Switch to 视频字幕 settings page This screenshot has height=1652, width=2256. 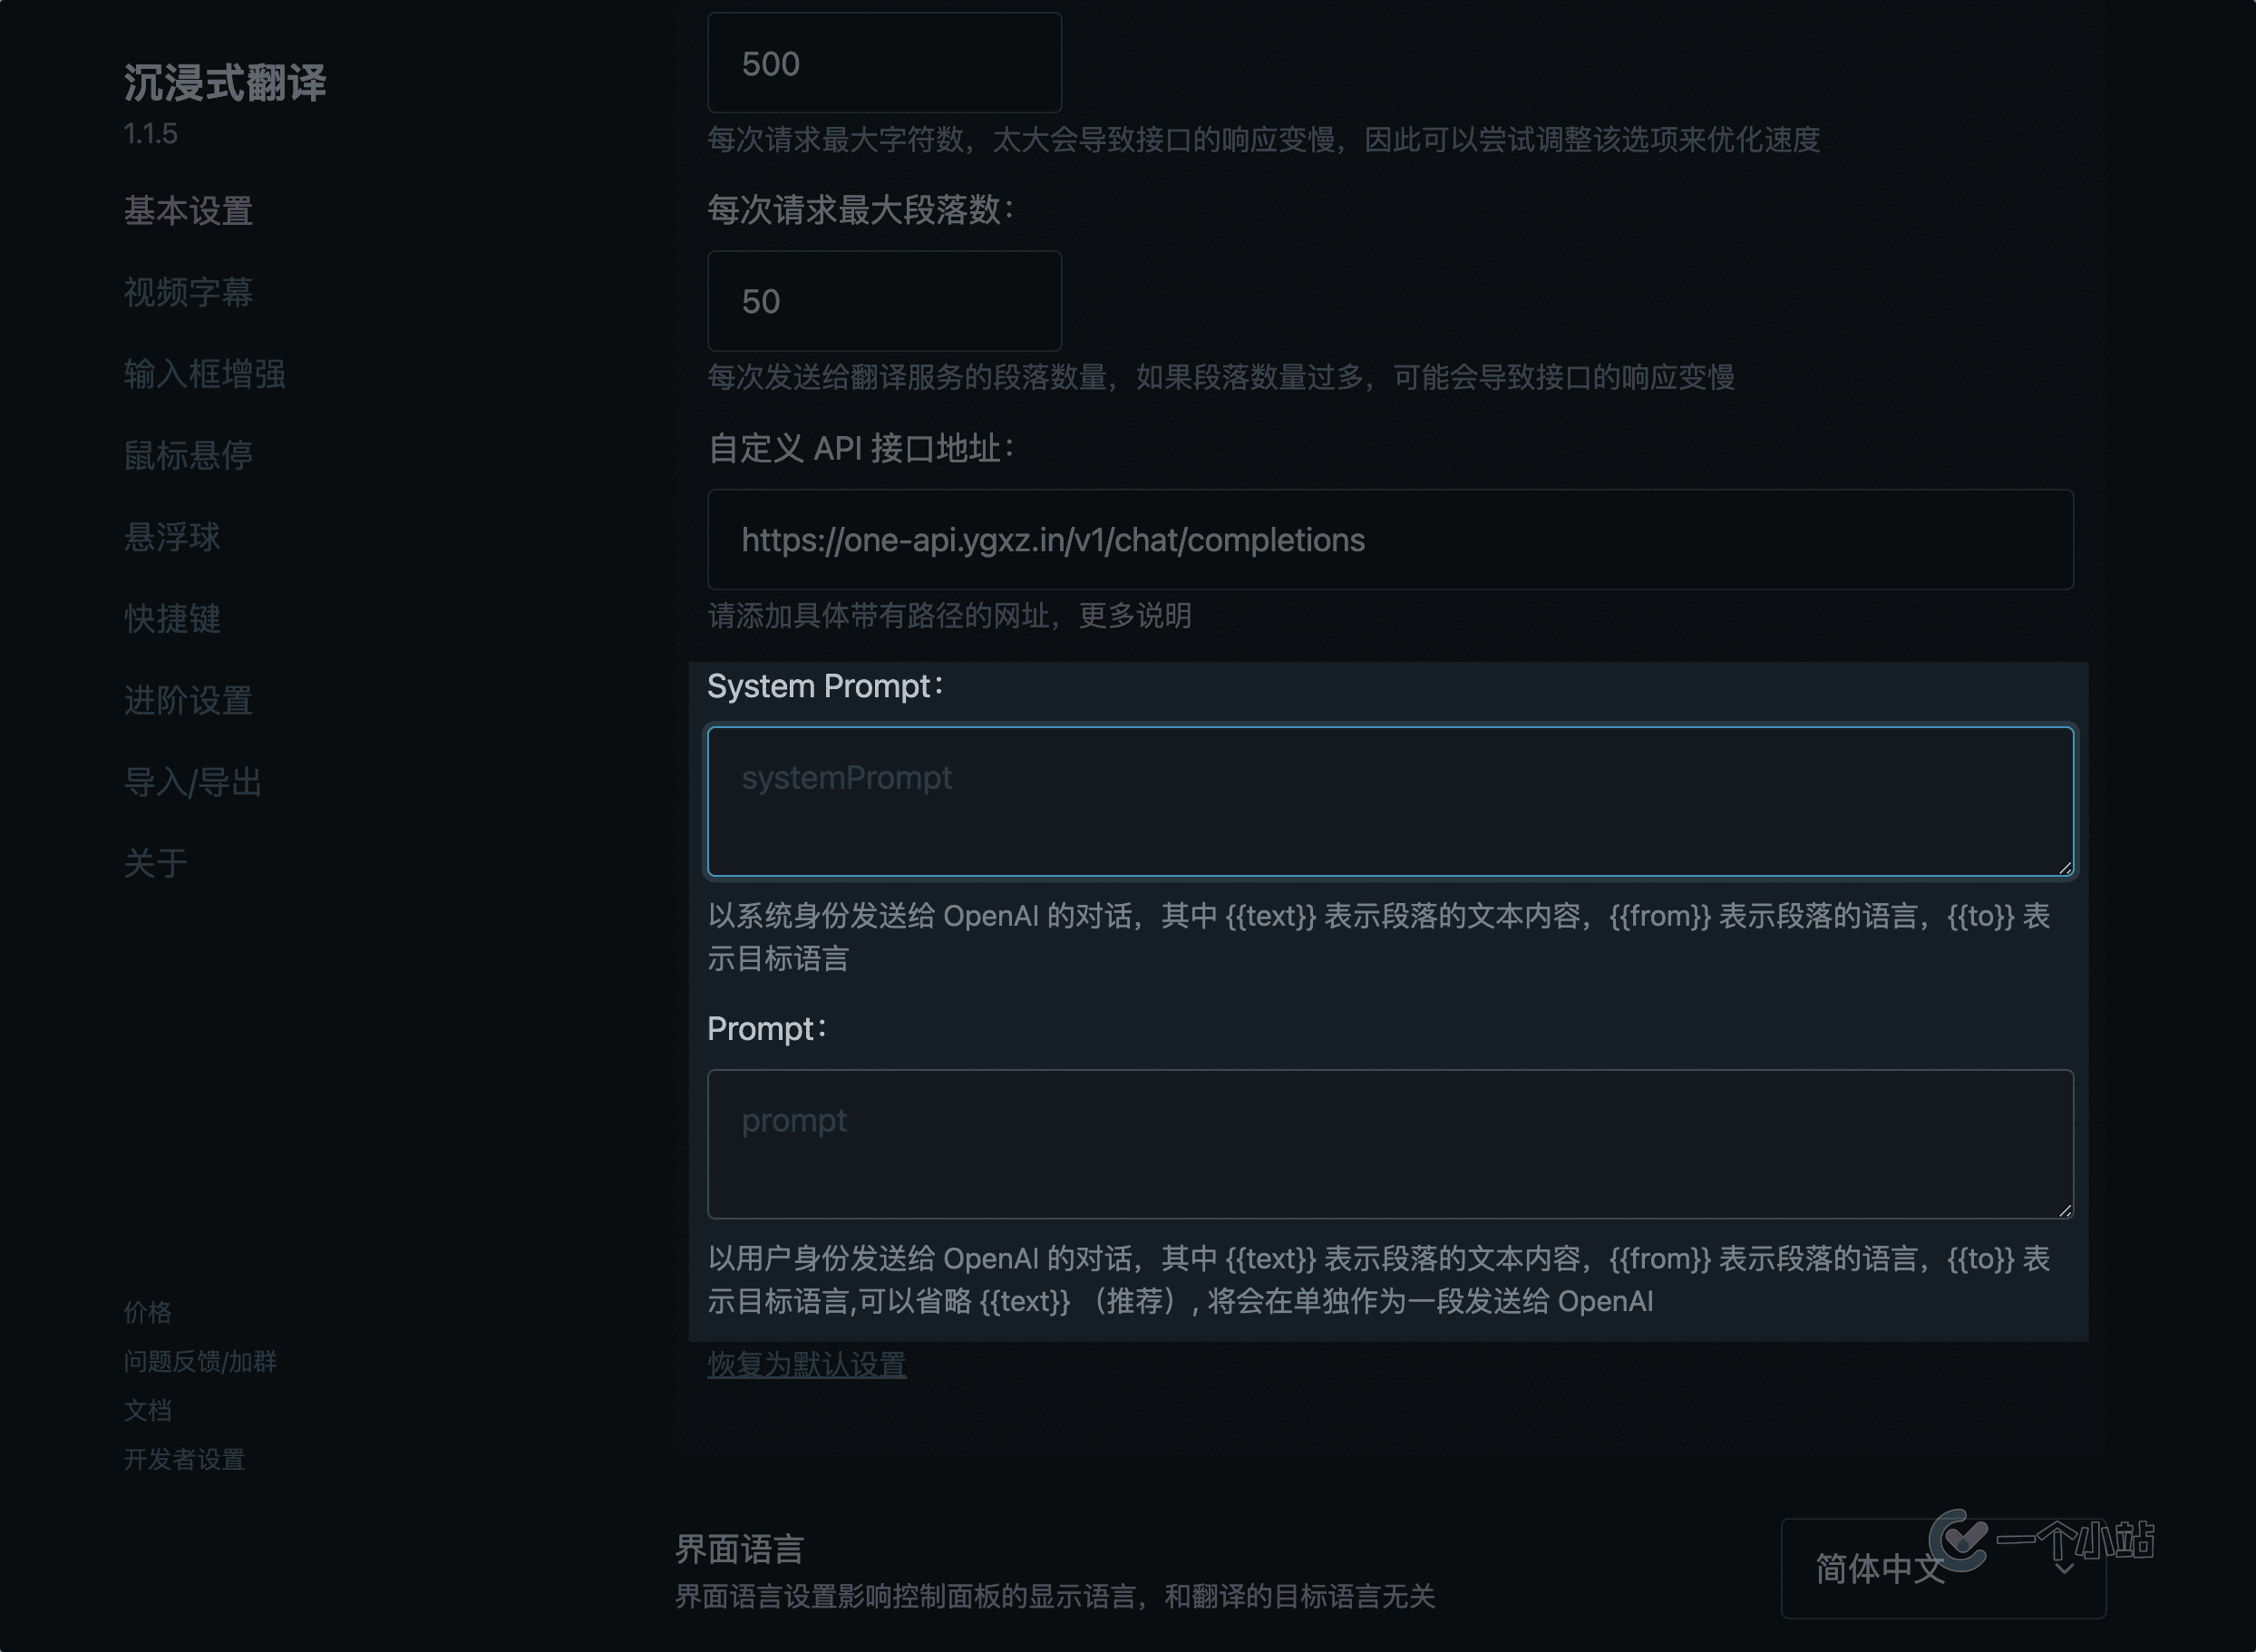point(188,293)
